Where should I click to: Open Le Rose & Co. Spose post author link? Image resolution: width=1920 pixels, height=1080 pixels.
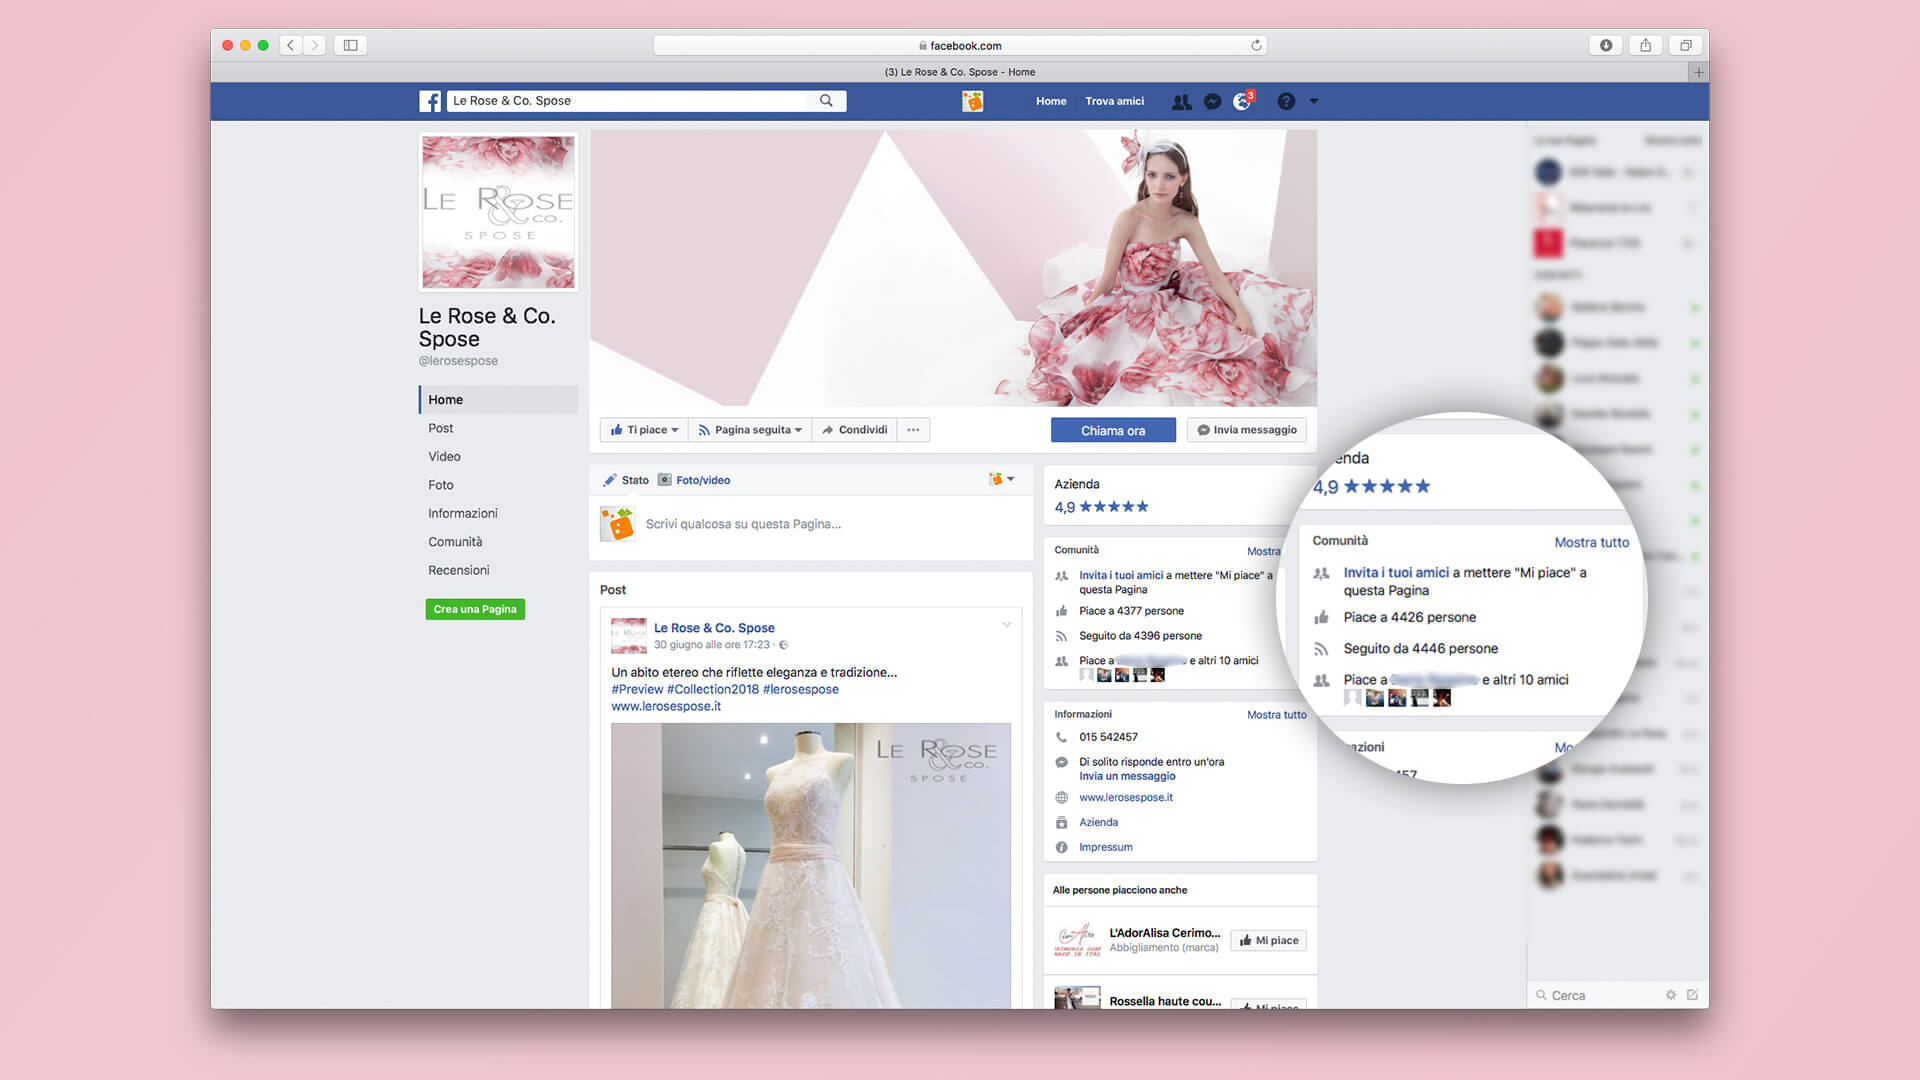click(x=714, y=628)
